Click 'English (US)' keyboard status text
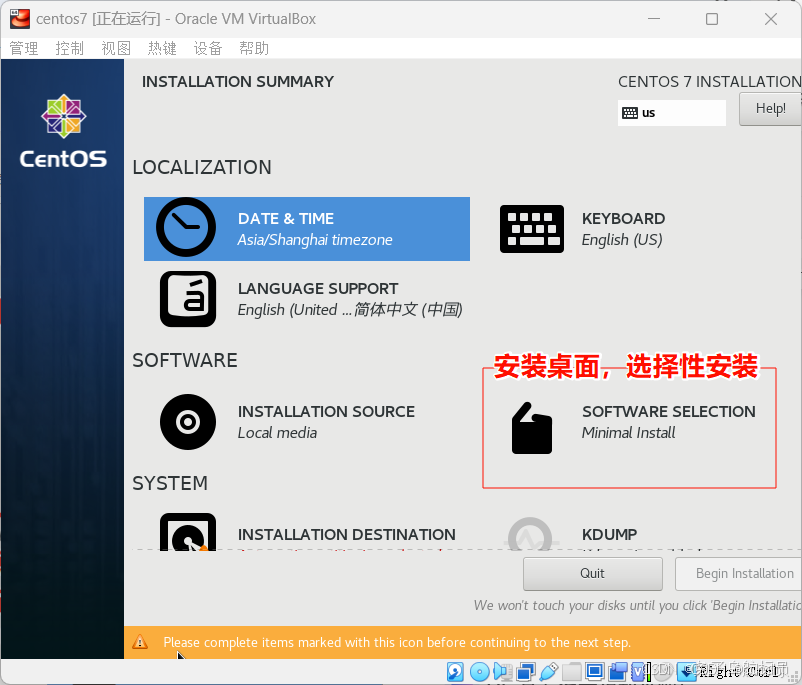 pos(622,240)
